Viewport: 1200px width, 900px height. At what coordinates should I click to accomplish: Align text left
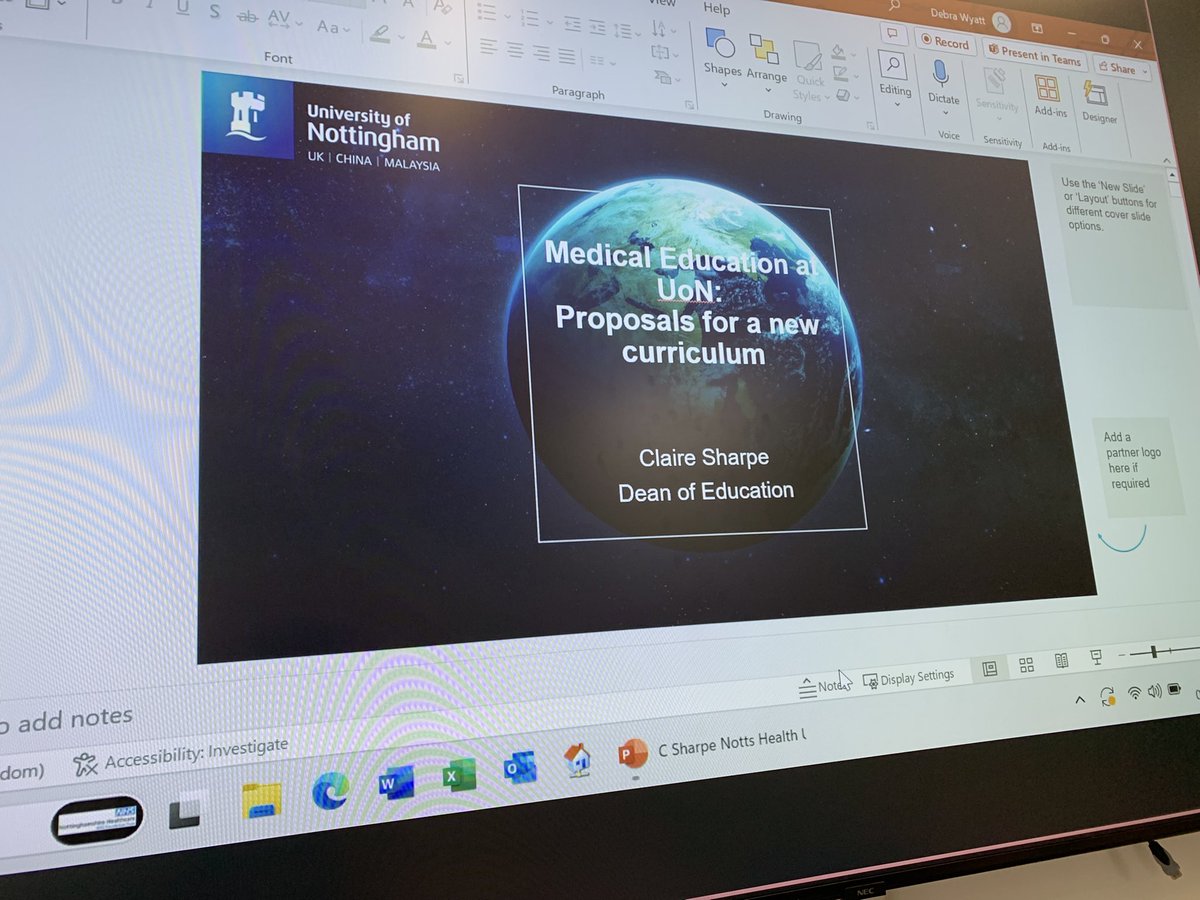pyautogui.click(x=488, y=45)
